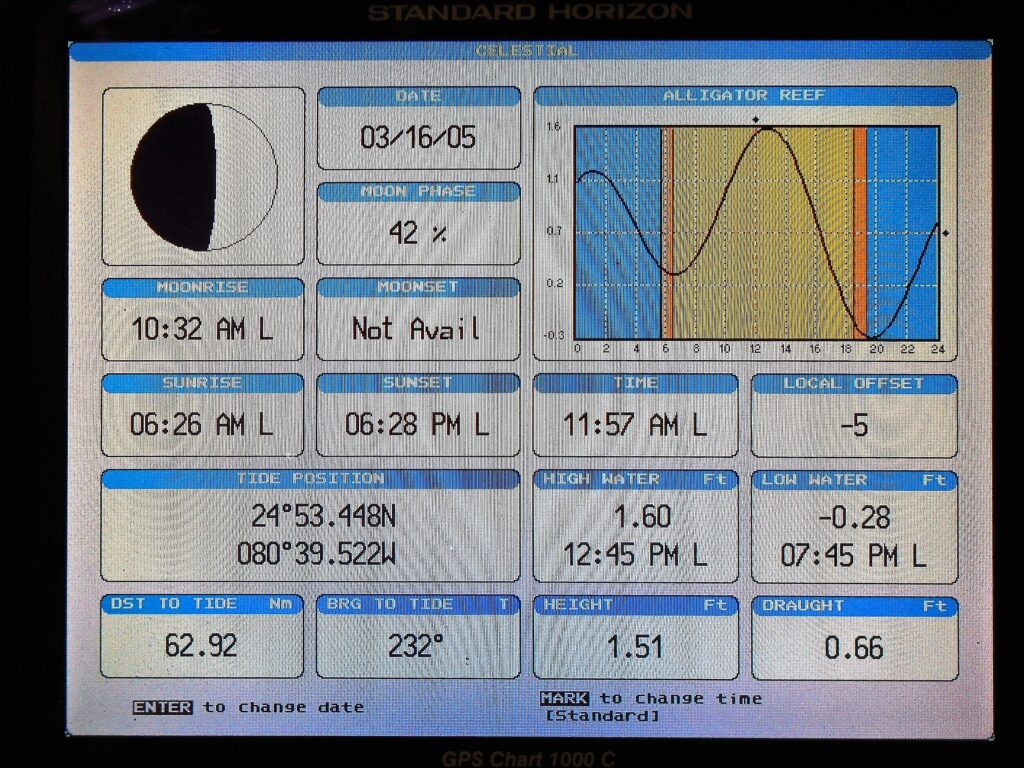Image resolution: width=1024 pixels, height=768 pixels.
Task: Click the High Water 1.60 panel
Action: pos(635,535)
